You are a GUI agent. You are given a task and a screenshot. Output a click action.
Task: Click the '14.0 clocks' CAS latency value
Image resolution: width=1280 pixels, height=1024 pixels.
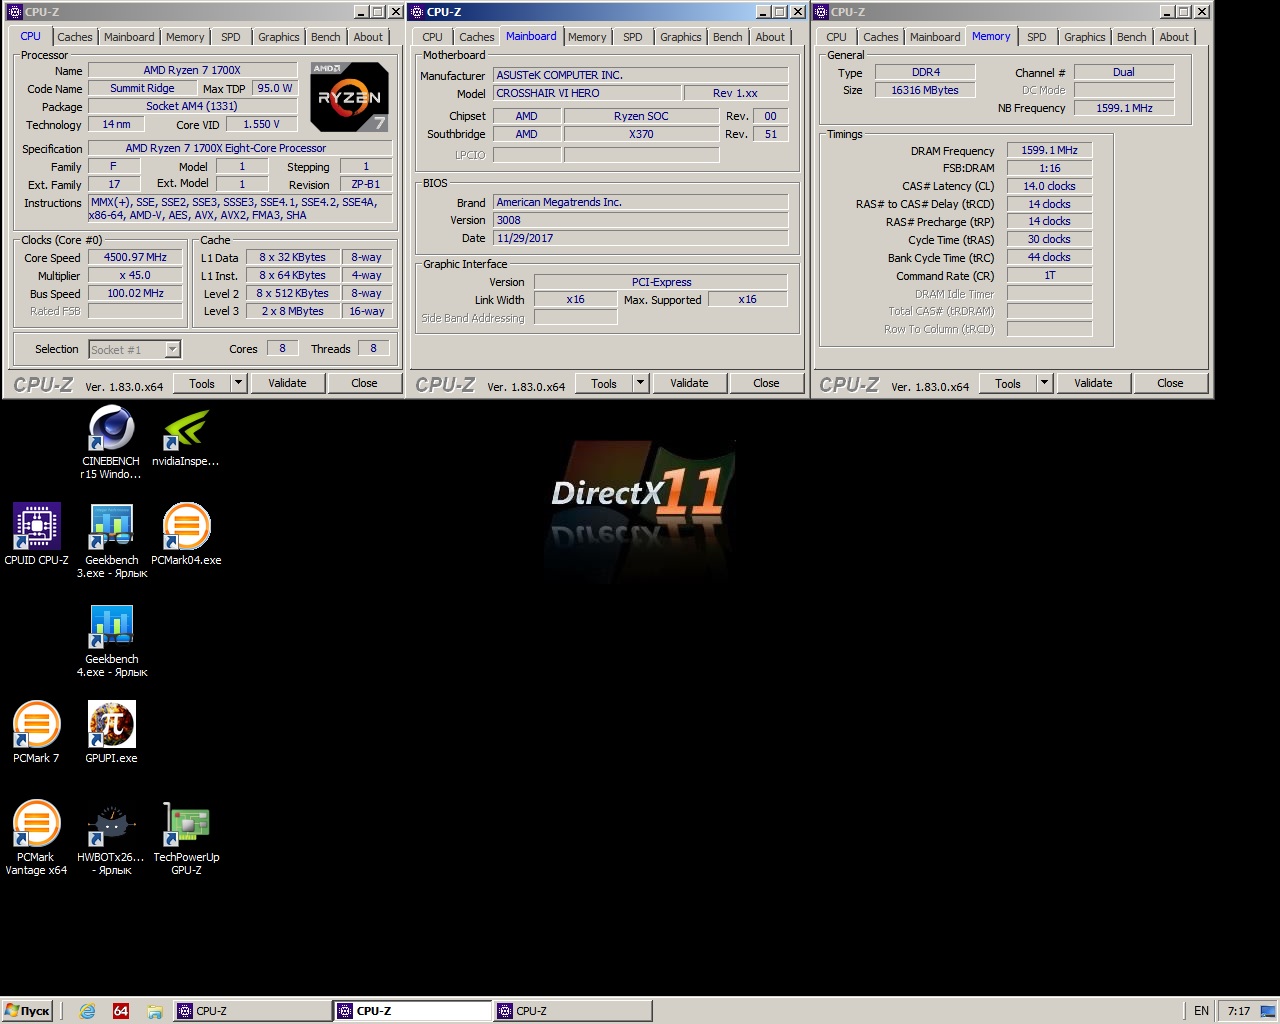(x=1049, y=186)
